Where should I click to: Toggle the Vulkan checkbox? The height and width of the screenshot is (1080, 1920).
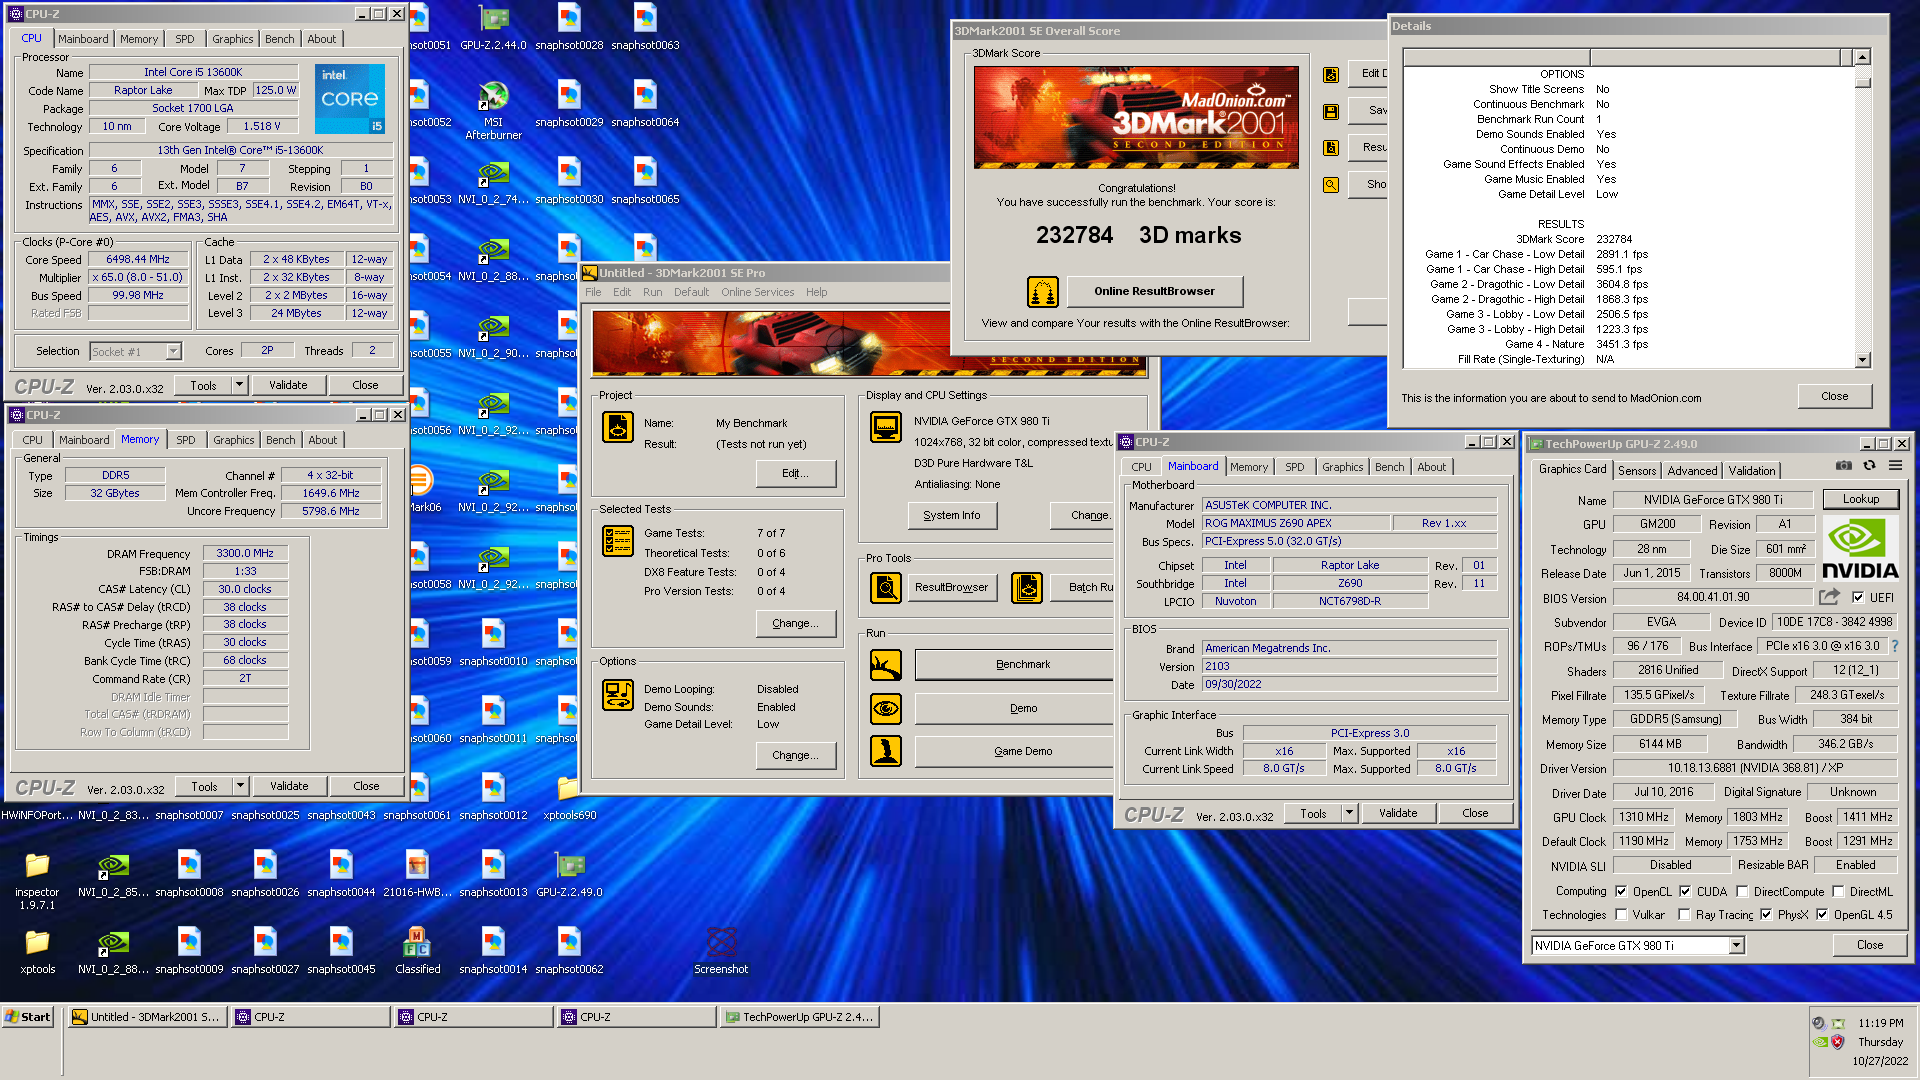[x=1621, y=914]
